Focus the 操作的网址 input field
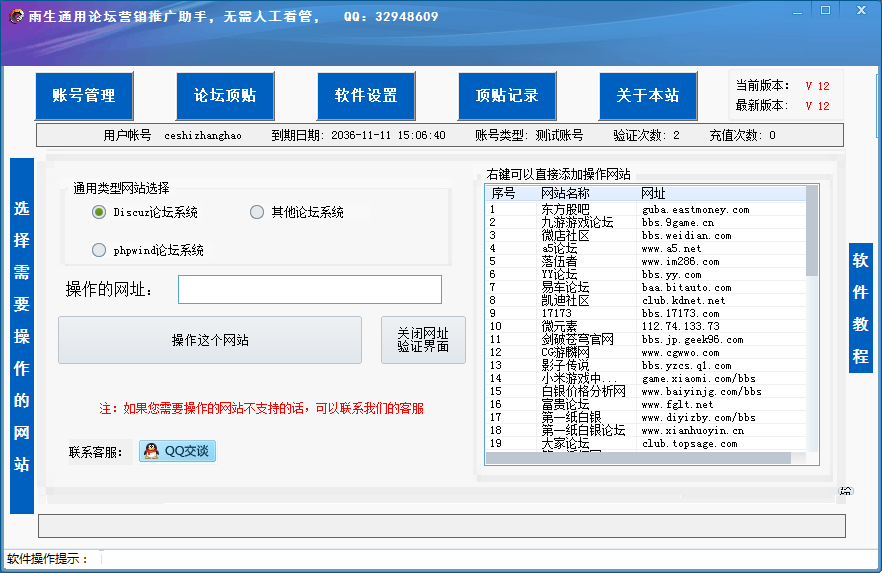Image resolution: width=882 pixels, height=573 pixels. coord(309,290)
